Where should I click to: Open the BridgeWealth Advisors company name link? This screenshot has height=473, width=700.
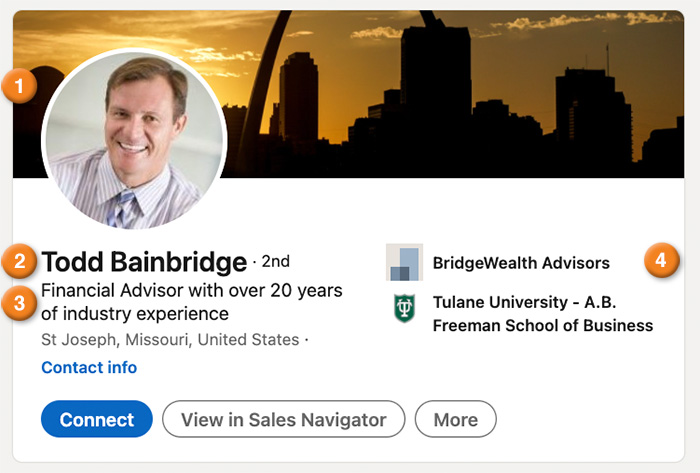click(521, 264)
